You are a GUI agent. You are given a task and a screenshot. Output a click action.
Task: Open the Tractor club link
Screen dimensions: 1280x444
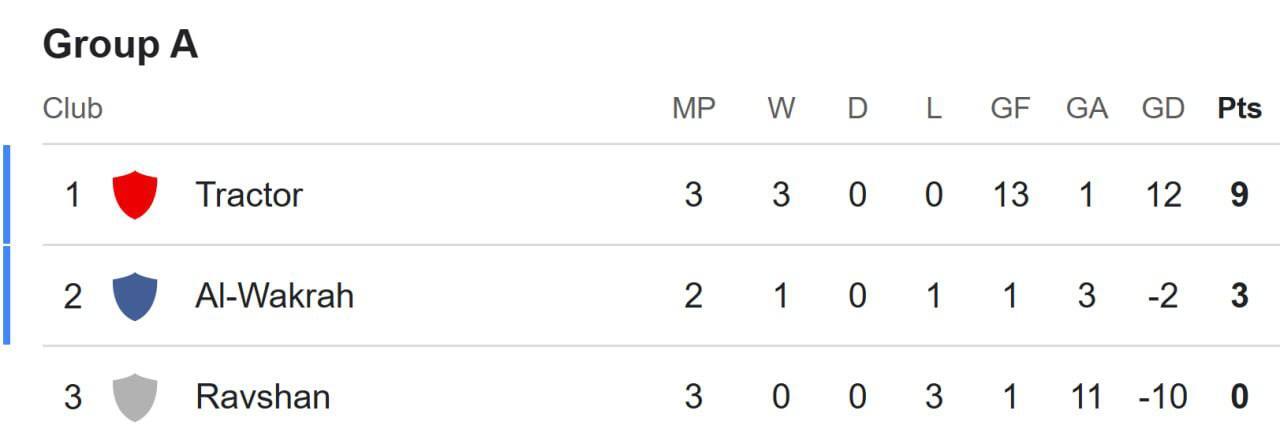(249, 194)
